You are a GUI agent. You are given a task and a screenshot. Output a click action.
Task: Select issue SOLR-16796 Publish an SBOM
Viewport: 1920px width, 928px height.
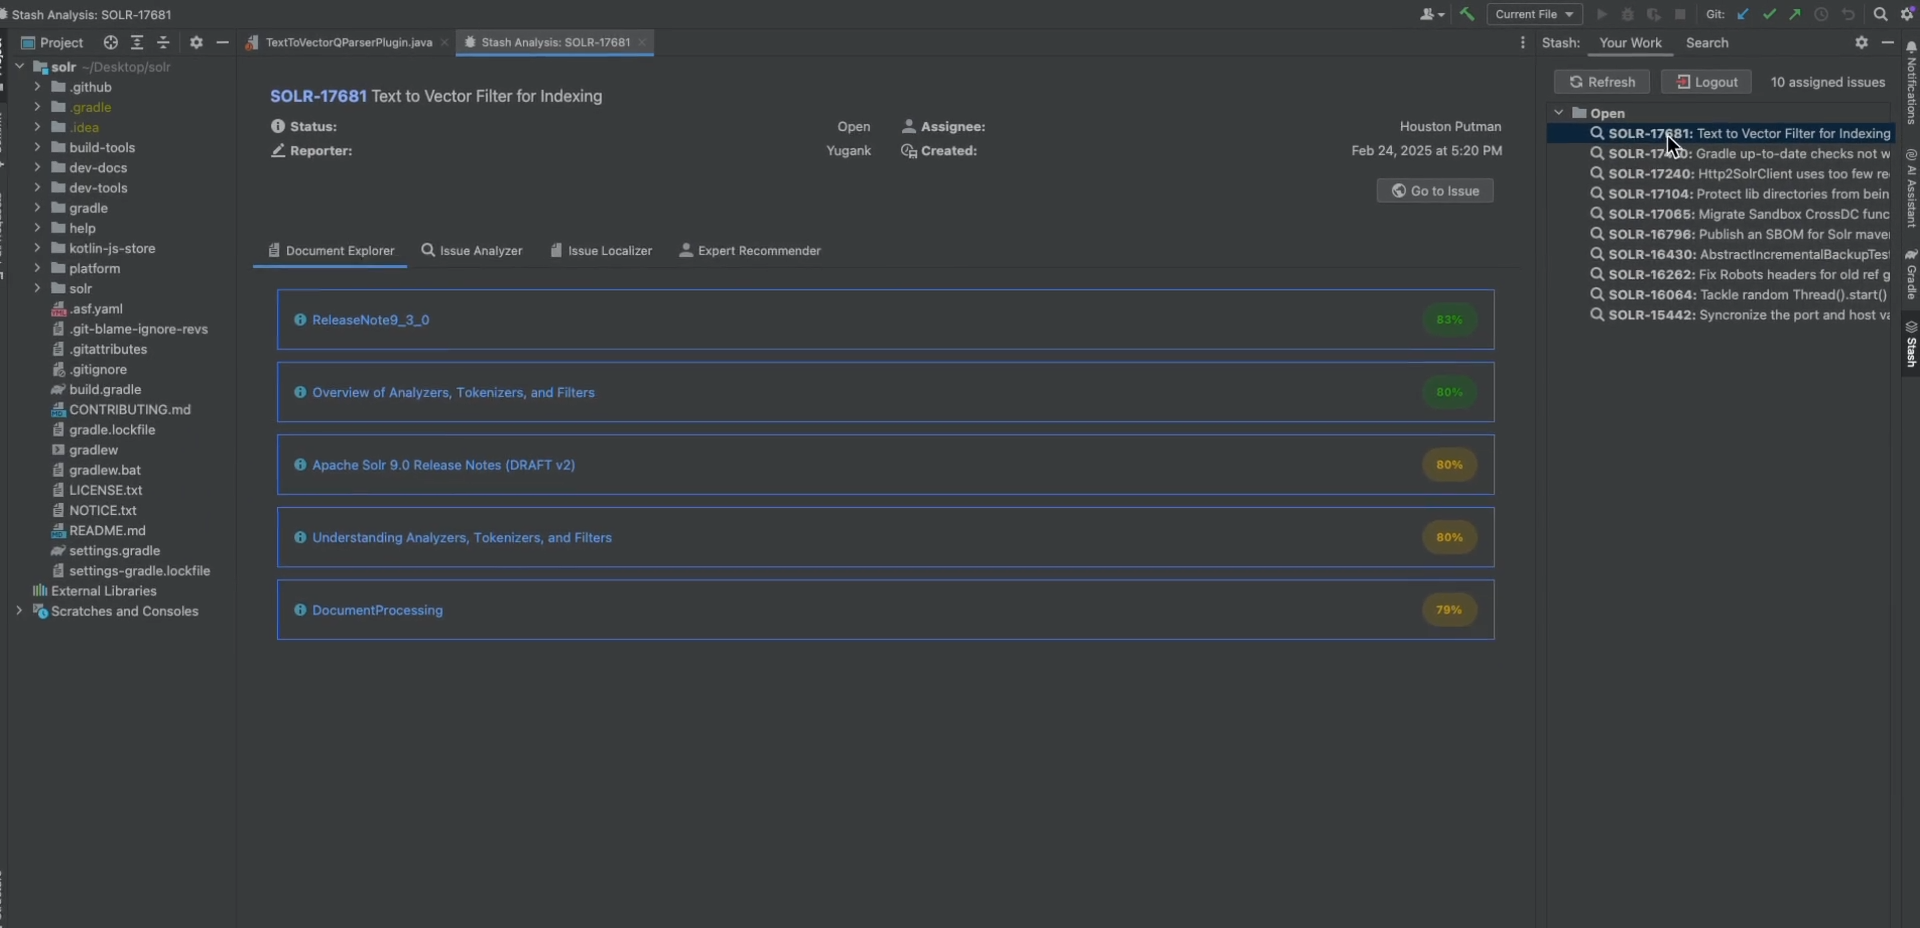(x=1739, y=234)
